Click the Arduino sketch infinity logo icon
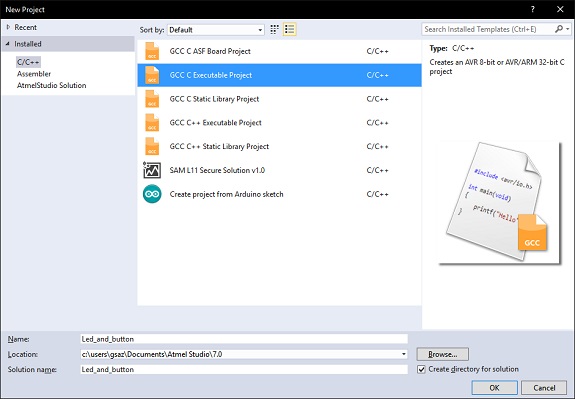Image resolution: width=575 pixels, height=399 pixels. point(152,194)
